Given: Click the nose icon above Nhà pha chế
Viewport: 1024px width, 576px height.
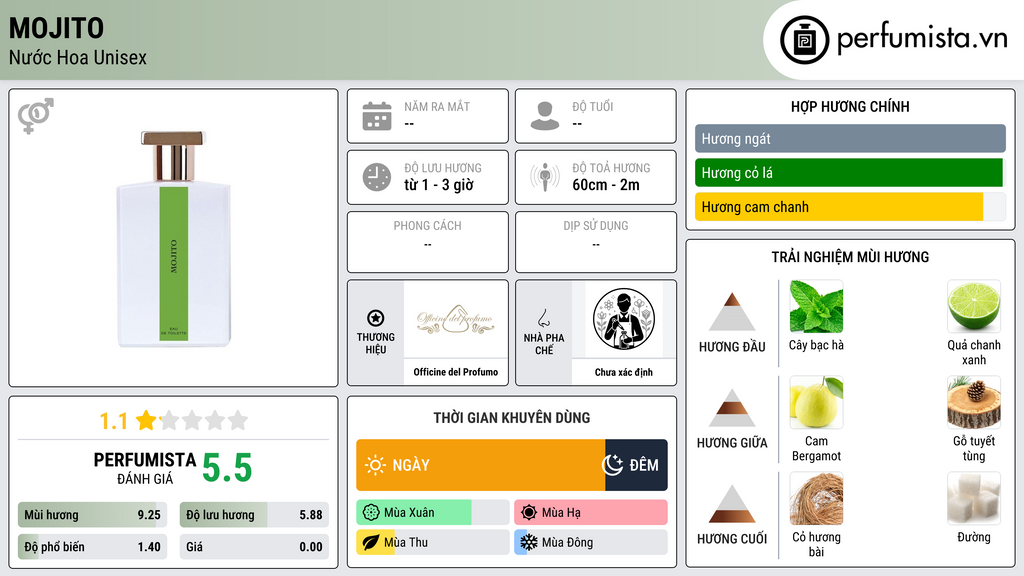Looking at the screenshot, I should click(x=543, y=318).
